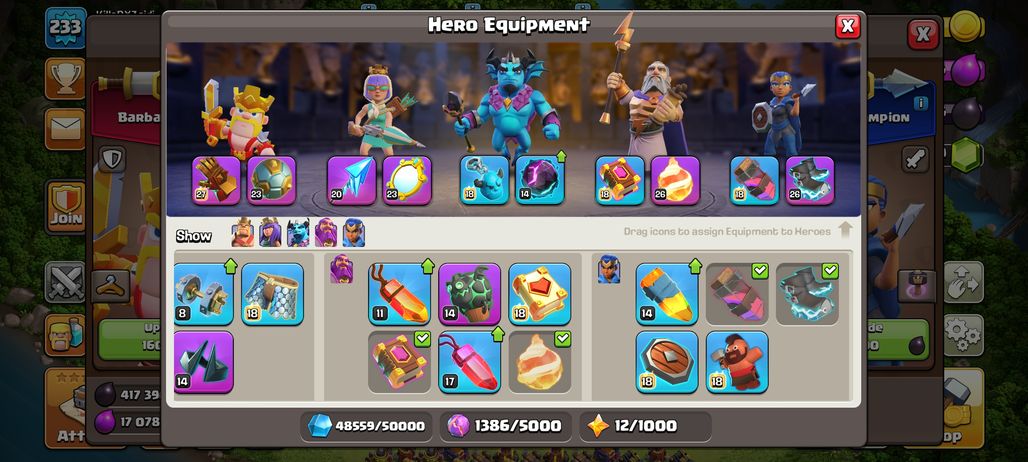Screen dimensions: 1028x462
Task: Tap the upgrade arrow on Dark Orb
Action: pyautogui.click(x=561, y=157)
